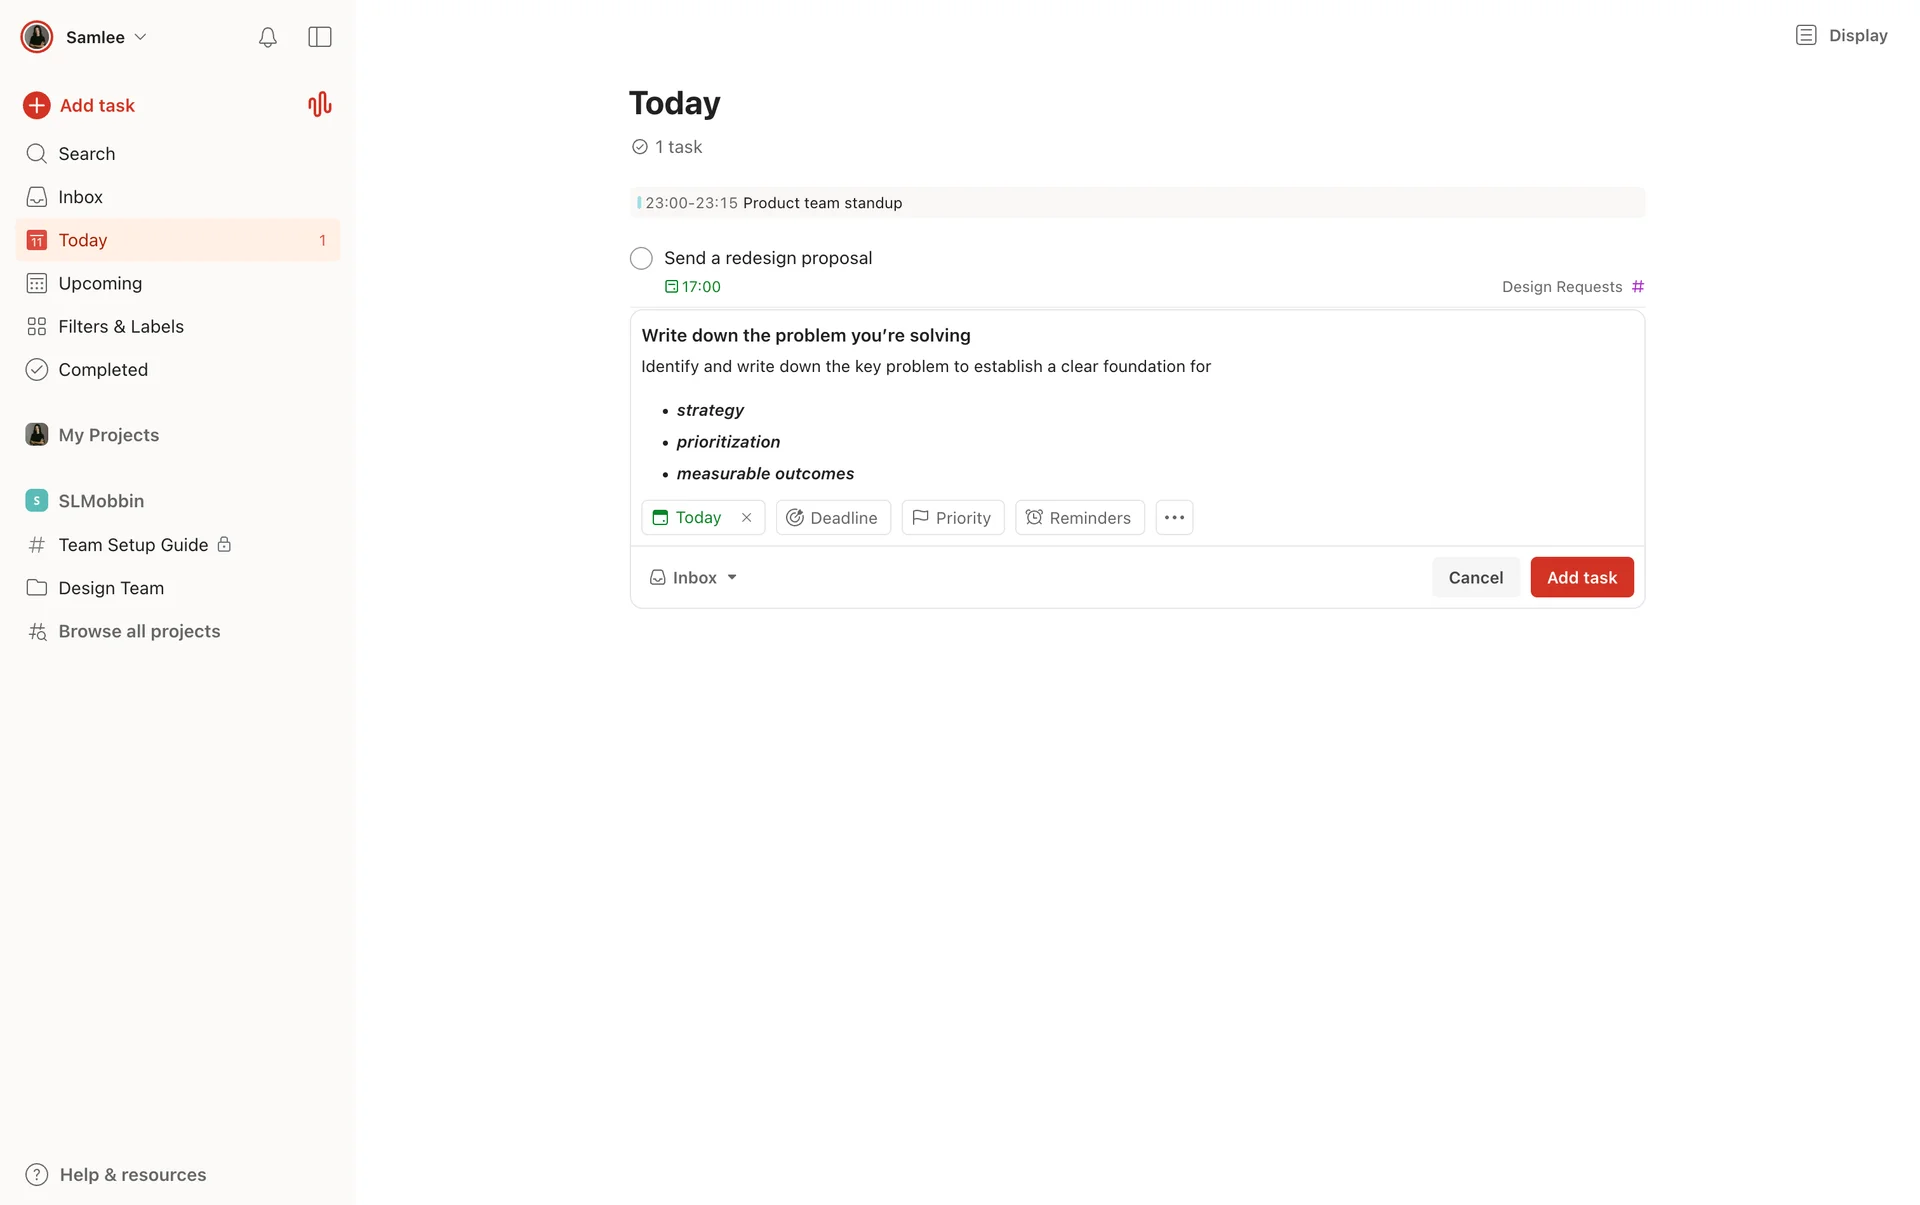
Task: Click the Display view options icon
Action: pos(1805,36)
